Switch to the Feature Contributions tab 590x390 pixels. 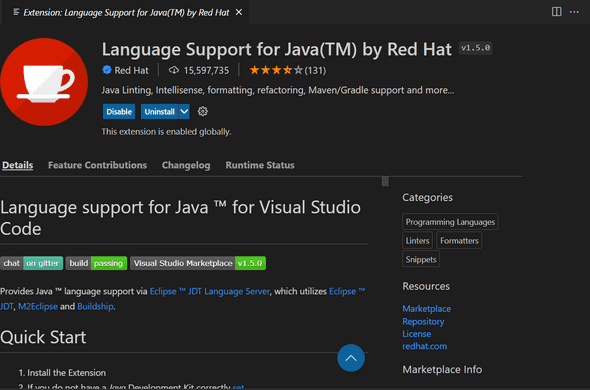click(x=97, y=165)
